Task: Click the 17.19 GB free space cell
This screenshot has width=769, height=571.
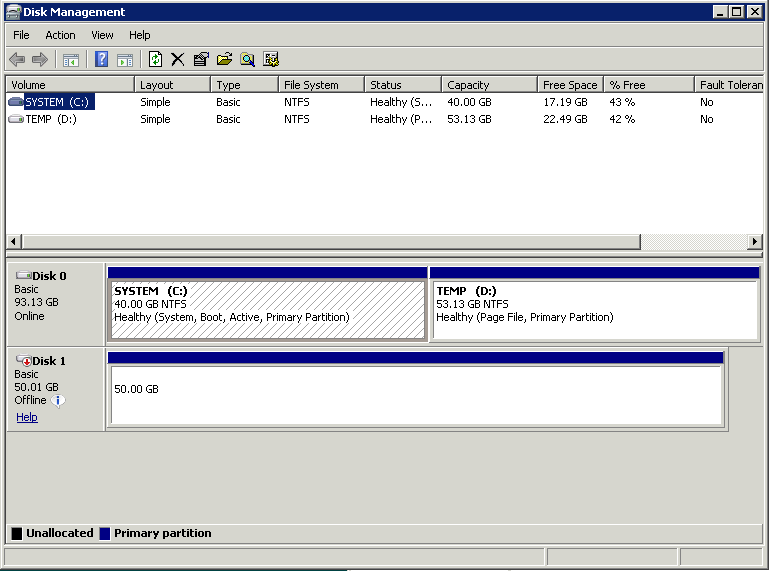Action: (565, 102)
